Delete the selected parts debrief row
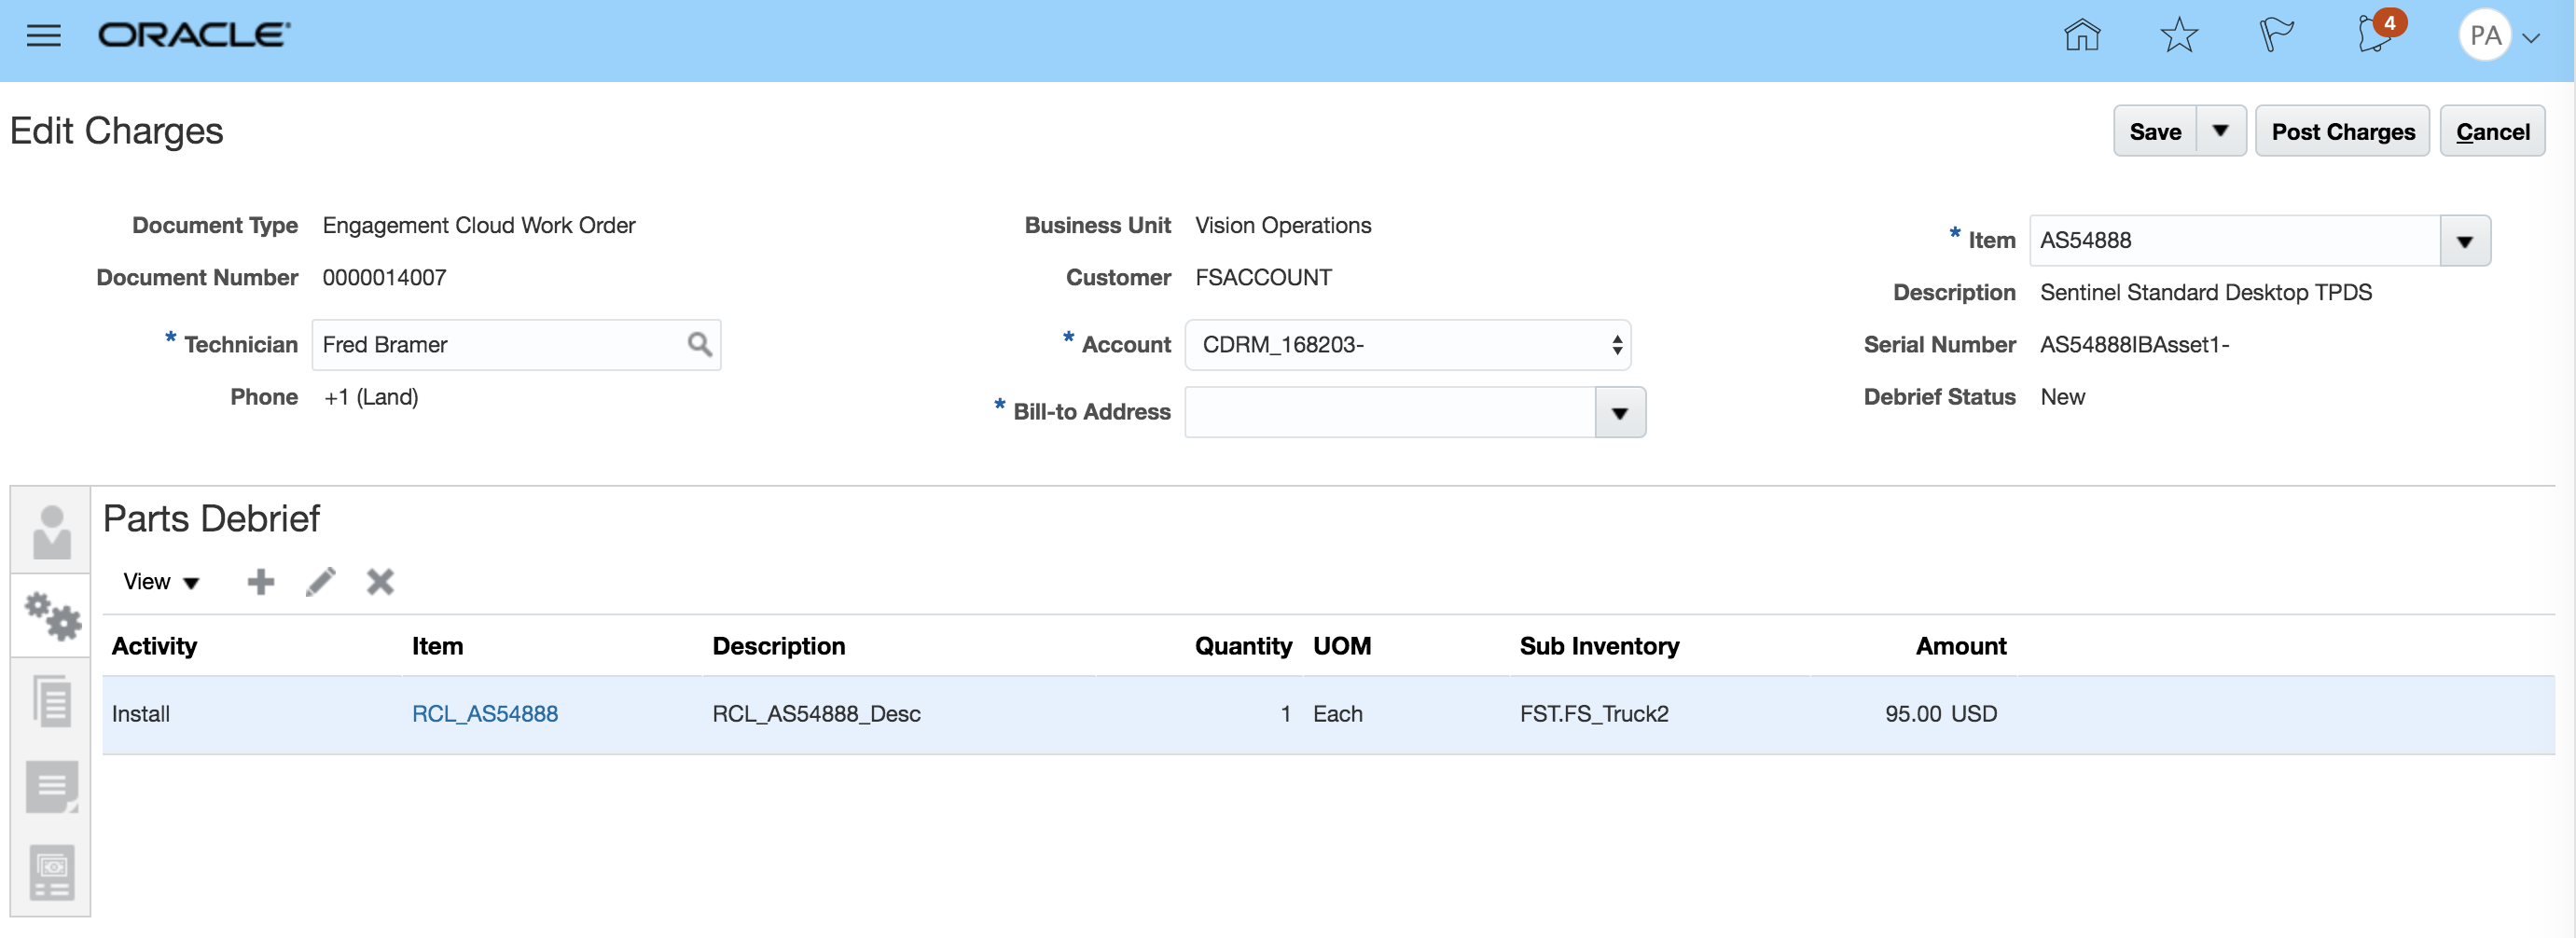This screenshot has height=938, width=2576. point(380,582)
